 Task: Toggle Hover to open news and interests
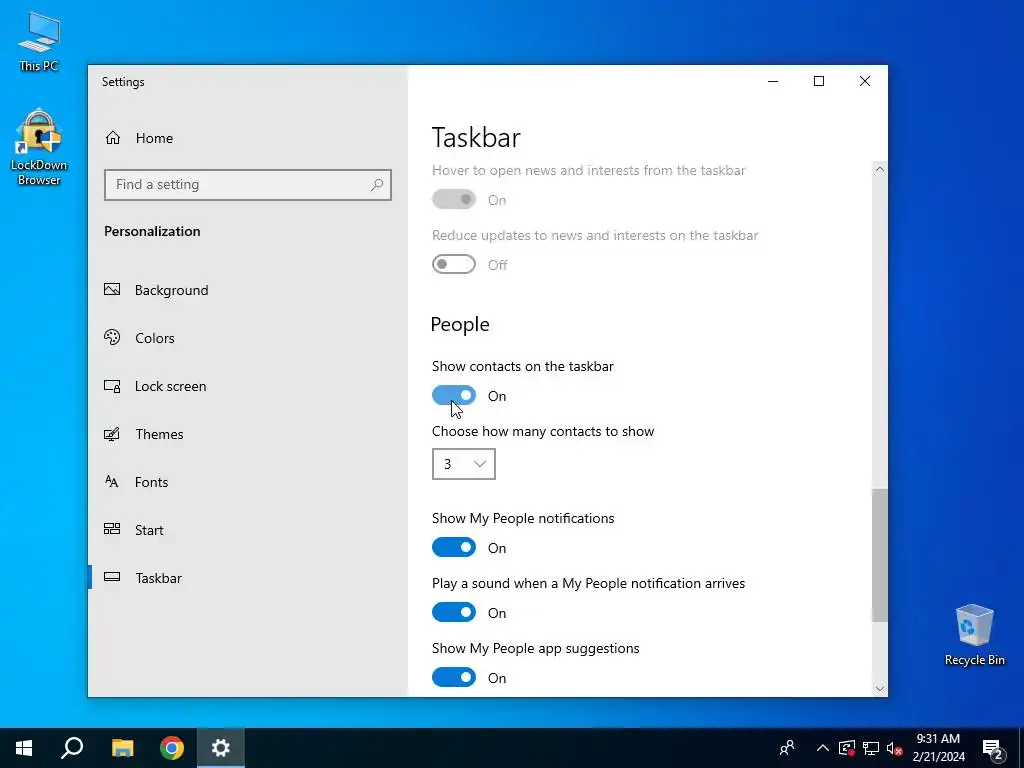[454, 199]
